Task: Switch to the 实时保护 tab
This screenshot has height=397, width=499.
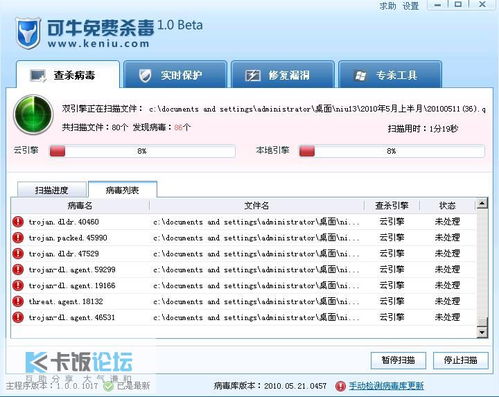Action: pos(175,75)
